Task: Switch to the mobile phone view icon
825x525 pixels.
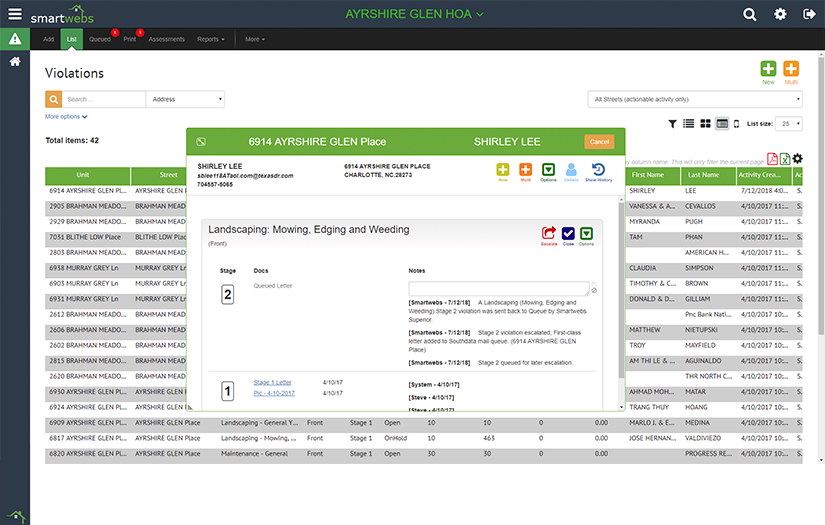Action: point(736,124)
